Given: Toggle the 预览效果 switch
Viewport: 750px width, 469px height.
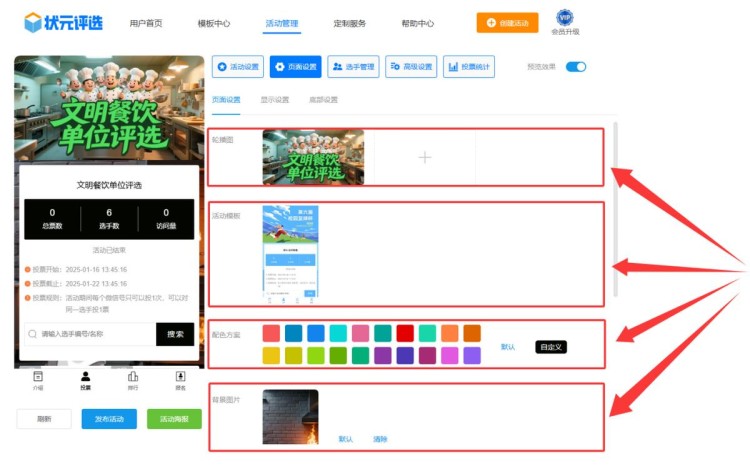Looking at the screenshot, I should [575, 67].
